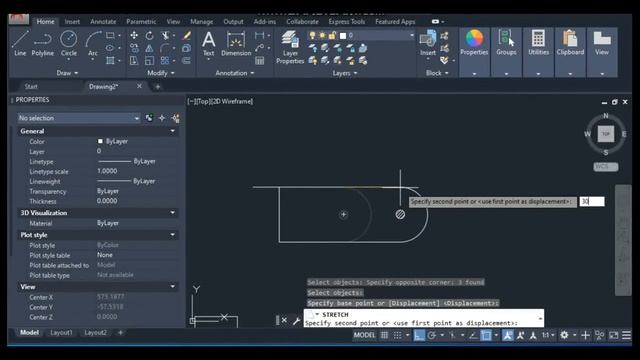Open the Utilities ribbon panel button
Screen dimensions: 640x360
pos(538,52)
